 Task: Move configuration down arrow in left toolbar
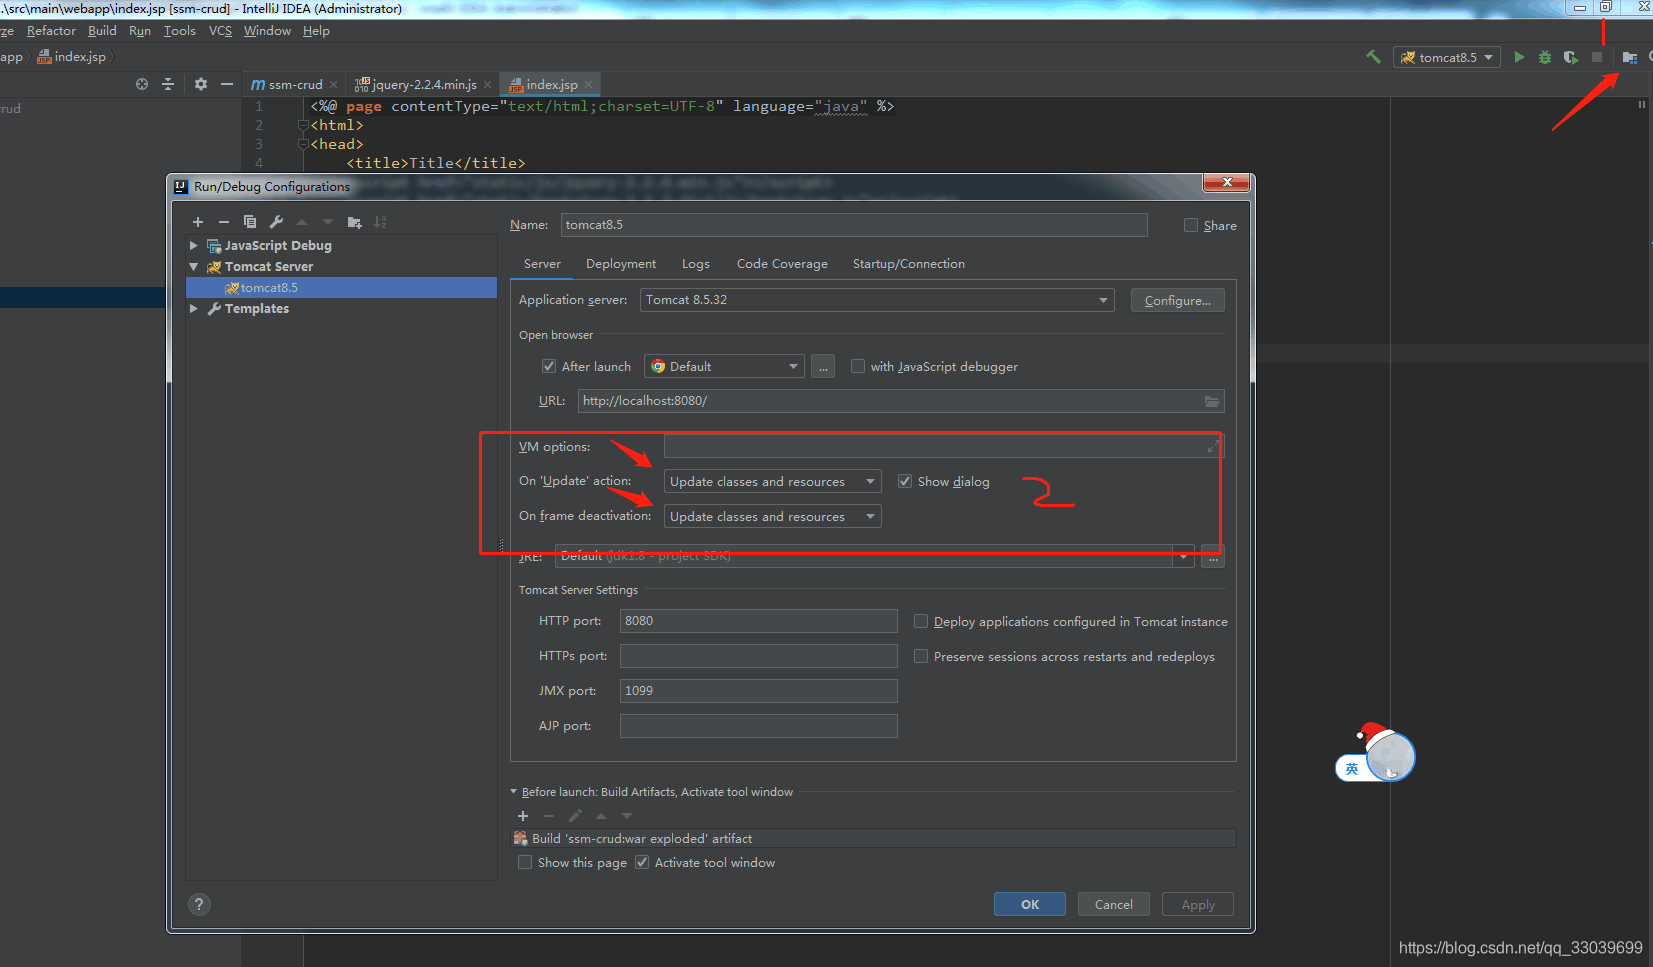328,222
